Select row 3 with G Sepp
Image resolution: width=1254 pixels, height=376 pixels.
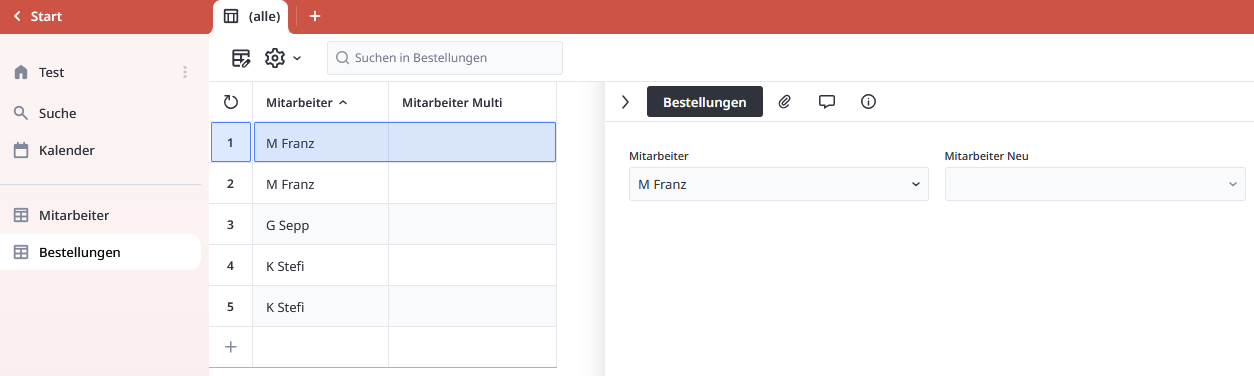coord(383,225)
